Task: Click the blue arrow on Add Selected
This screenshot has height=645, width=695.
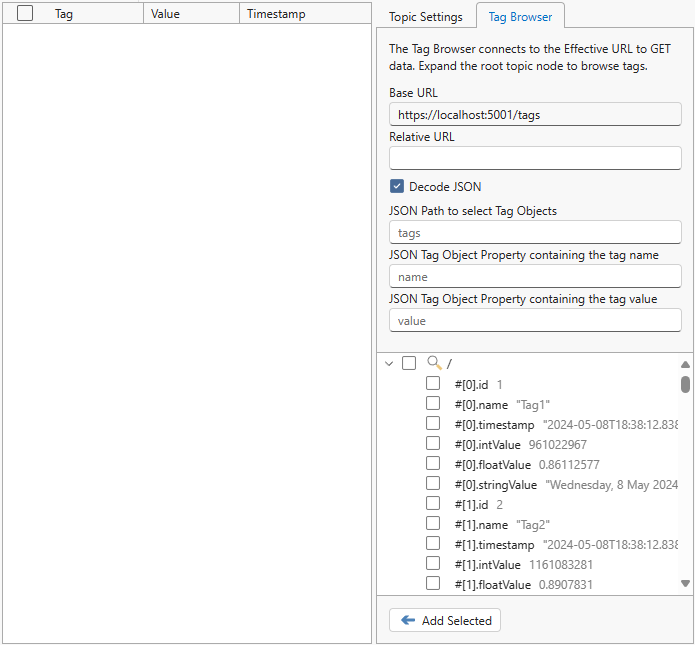Action: point(408,620)
